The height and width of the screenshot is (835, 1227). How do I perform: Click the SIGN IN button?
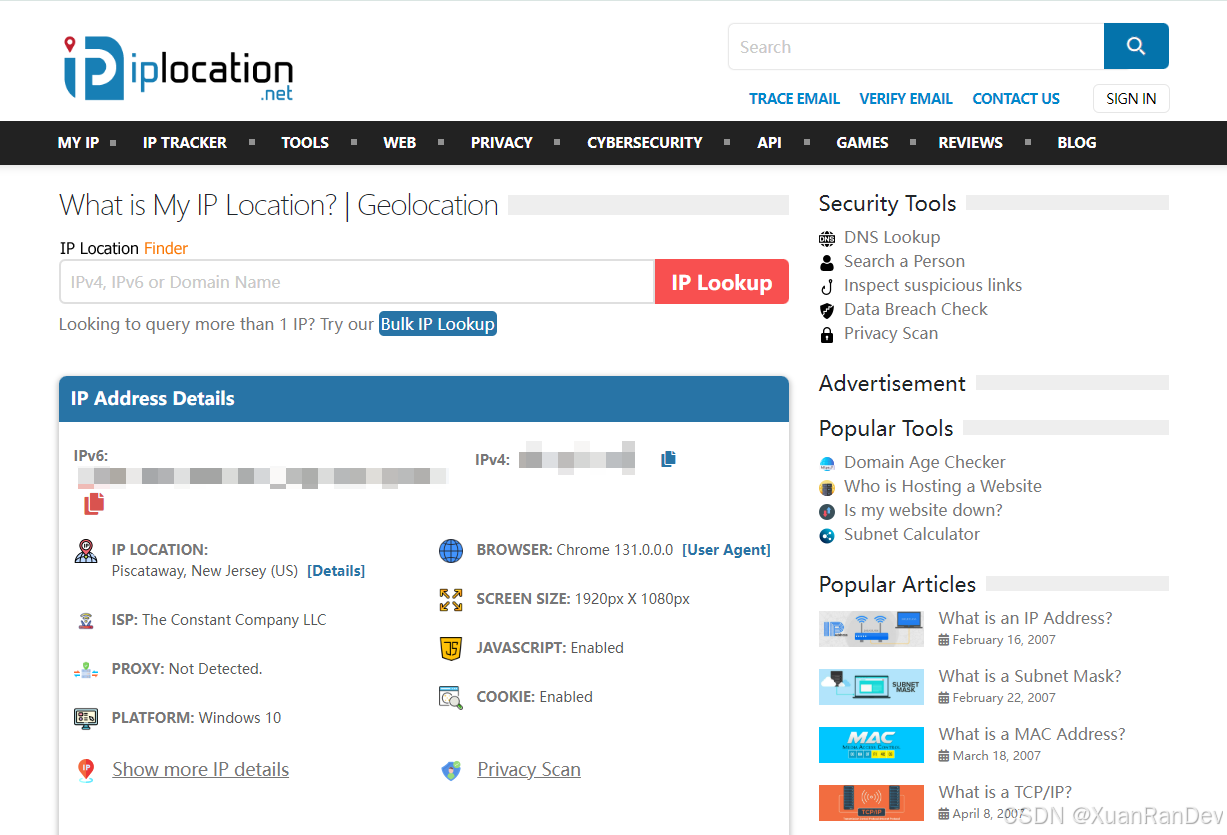pyautogui.click(x=1131, y=98)
